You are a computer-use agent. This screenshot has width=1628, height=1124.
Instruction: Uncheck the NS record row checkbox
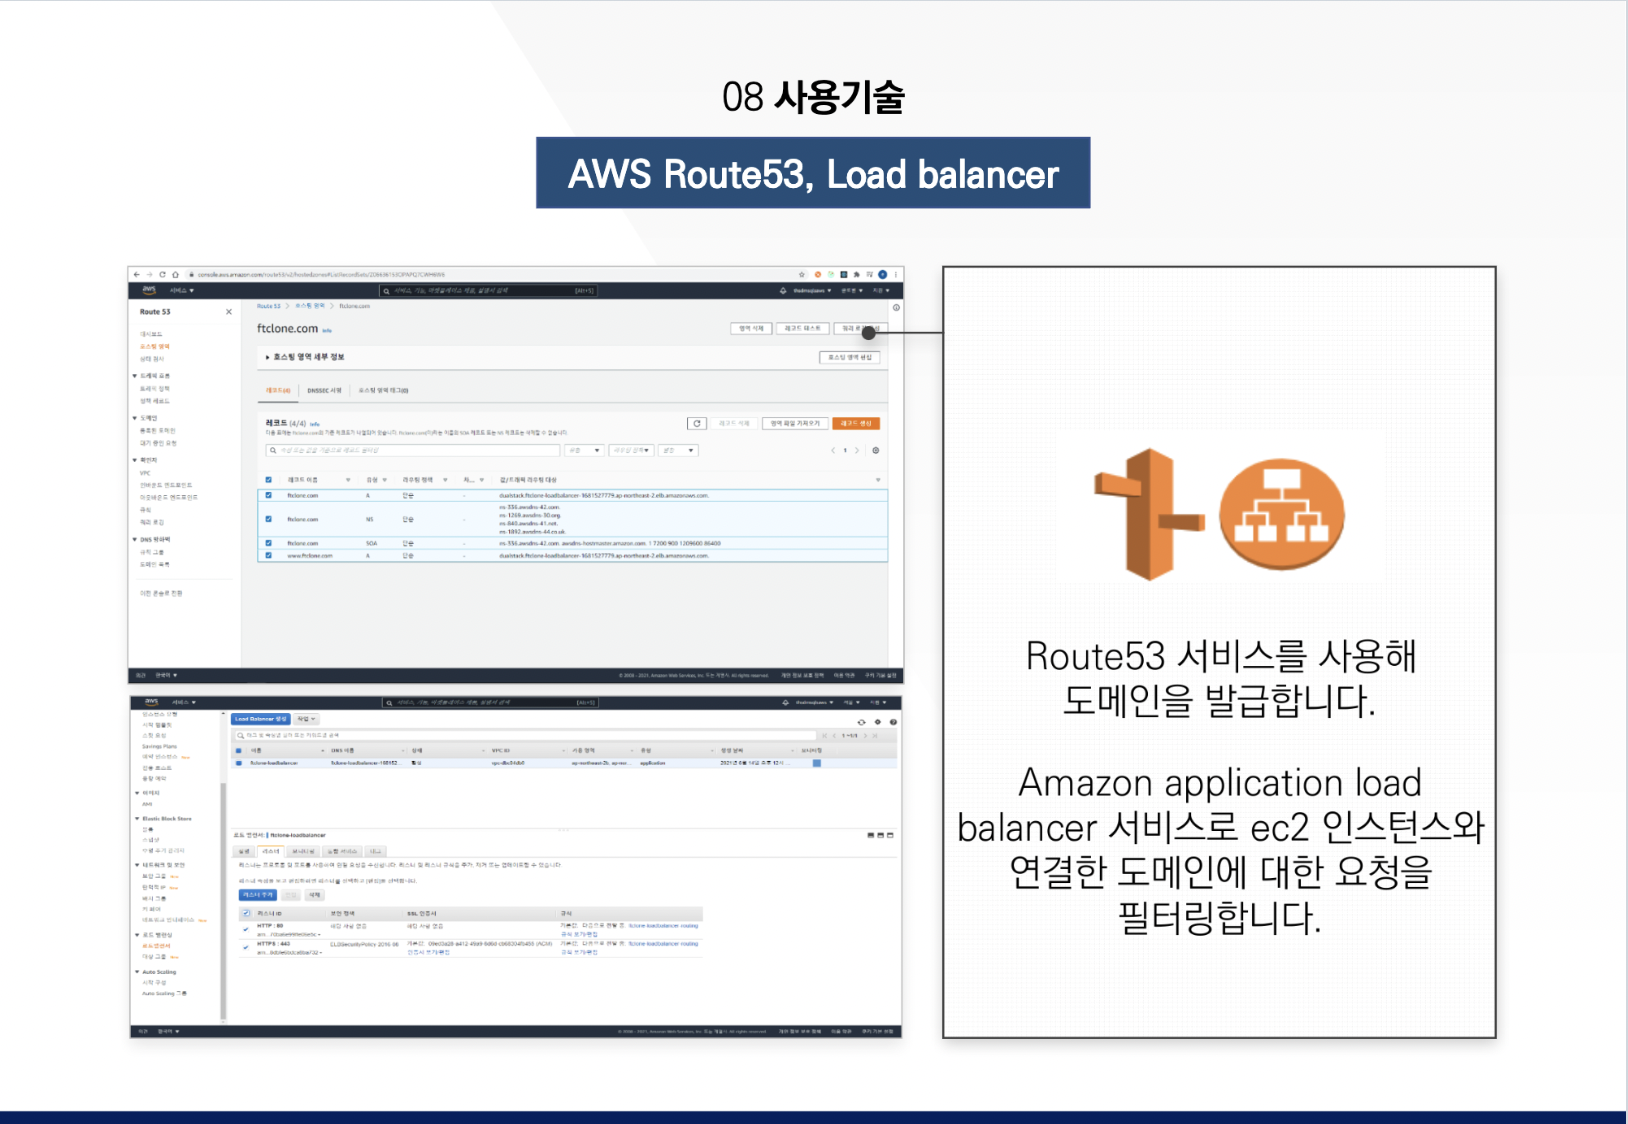click(x=268, y=519)
